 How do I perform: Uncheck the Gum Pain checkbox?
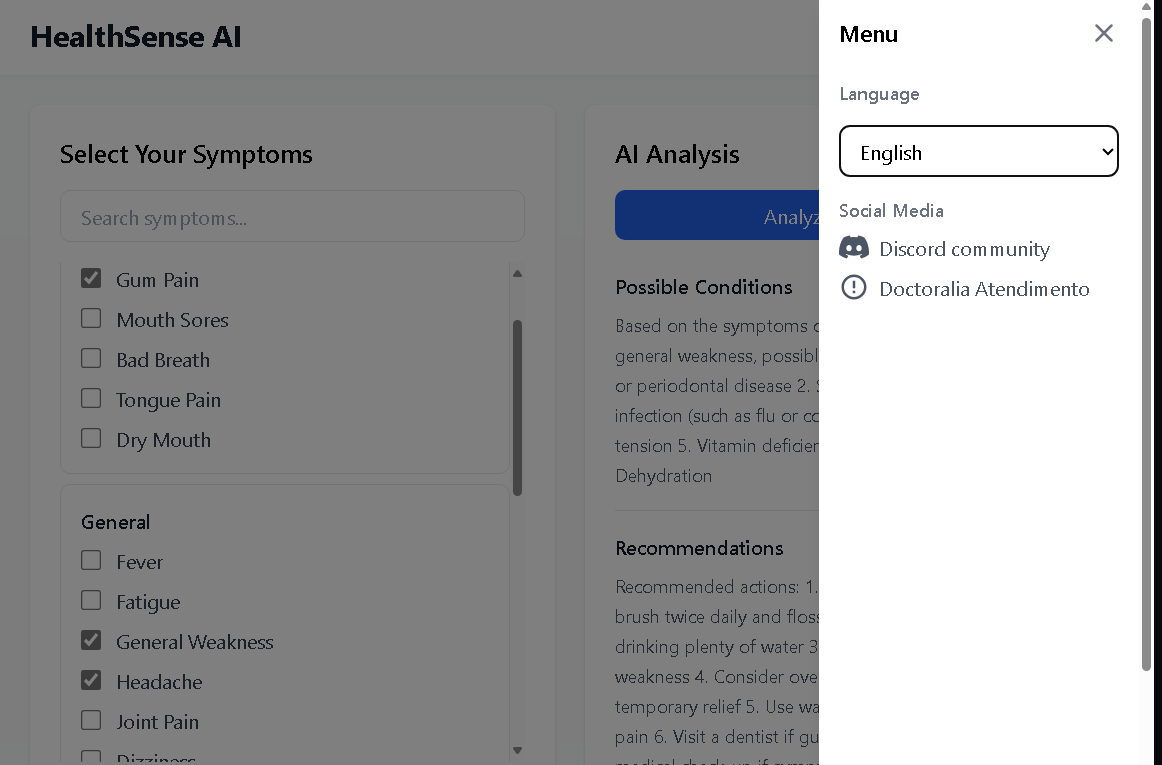(x=91, y=278)
